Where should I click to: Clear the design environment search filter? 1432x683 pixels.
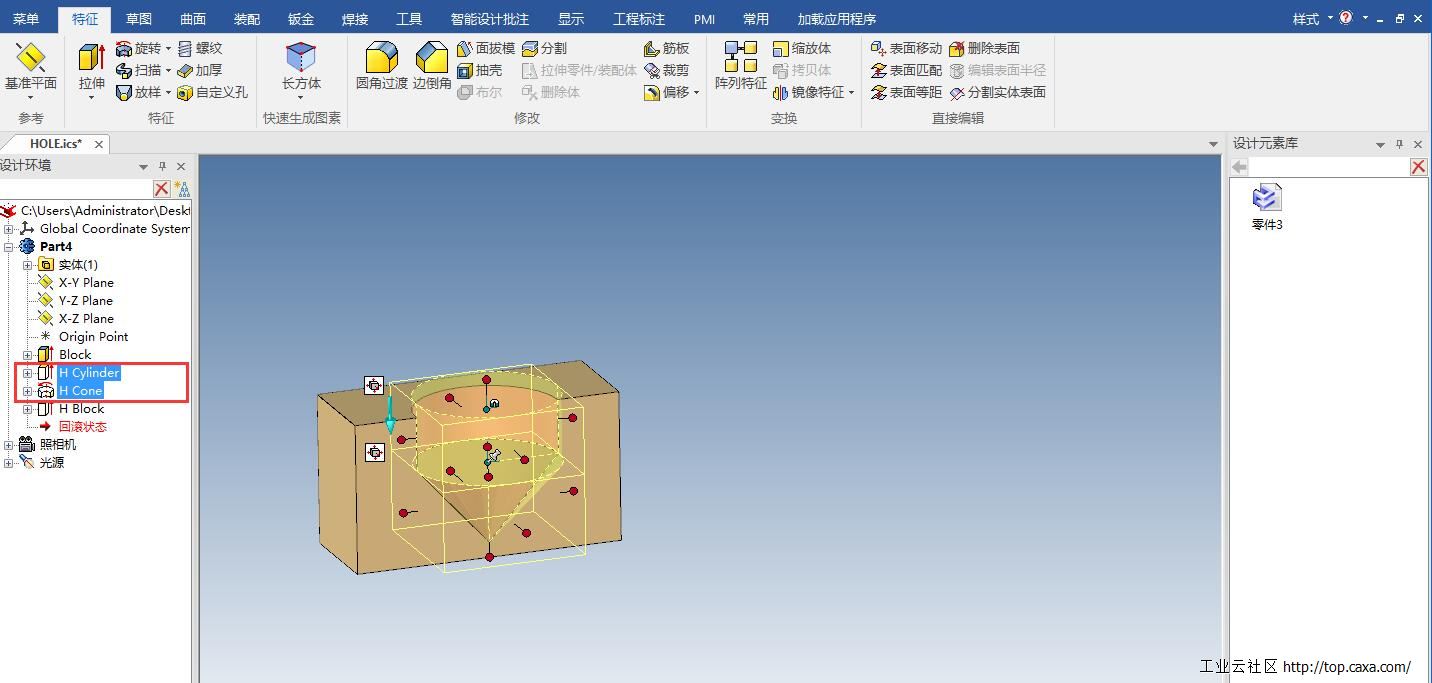click(161, 188)
